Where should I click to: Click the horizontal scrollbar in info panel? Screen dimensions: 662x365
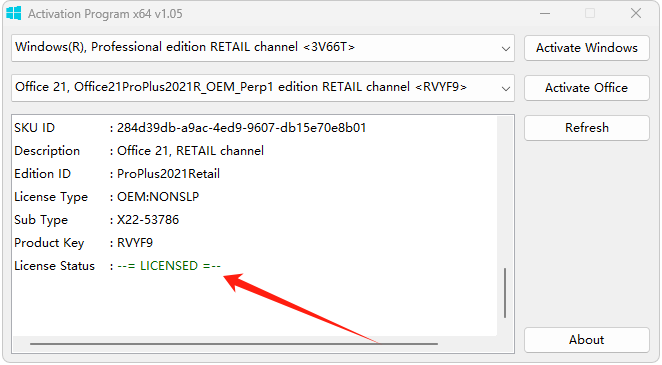coord(233,344)
